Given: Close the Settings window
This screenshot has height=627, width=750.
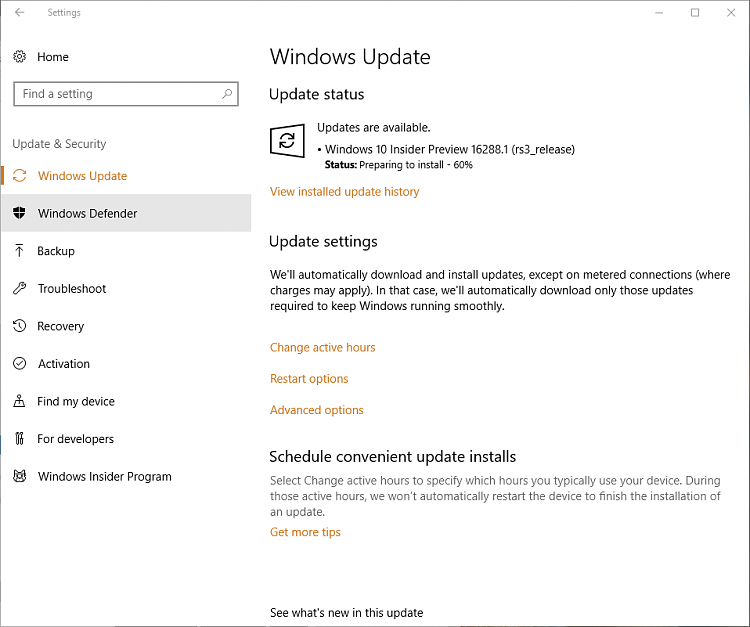Looking at the screenshot, I should (731, 12).
